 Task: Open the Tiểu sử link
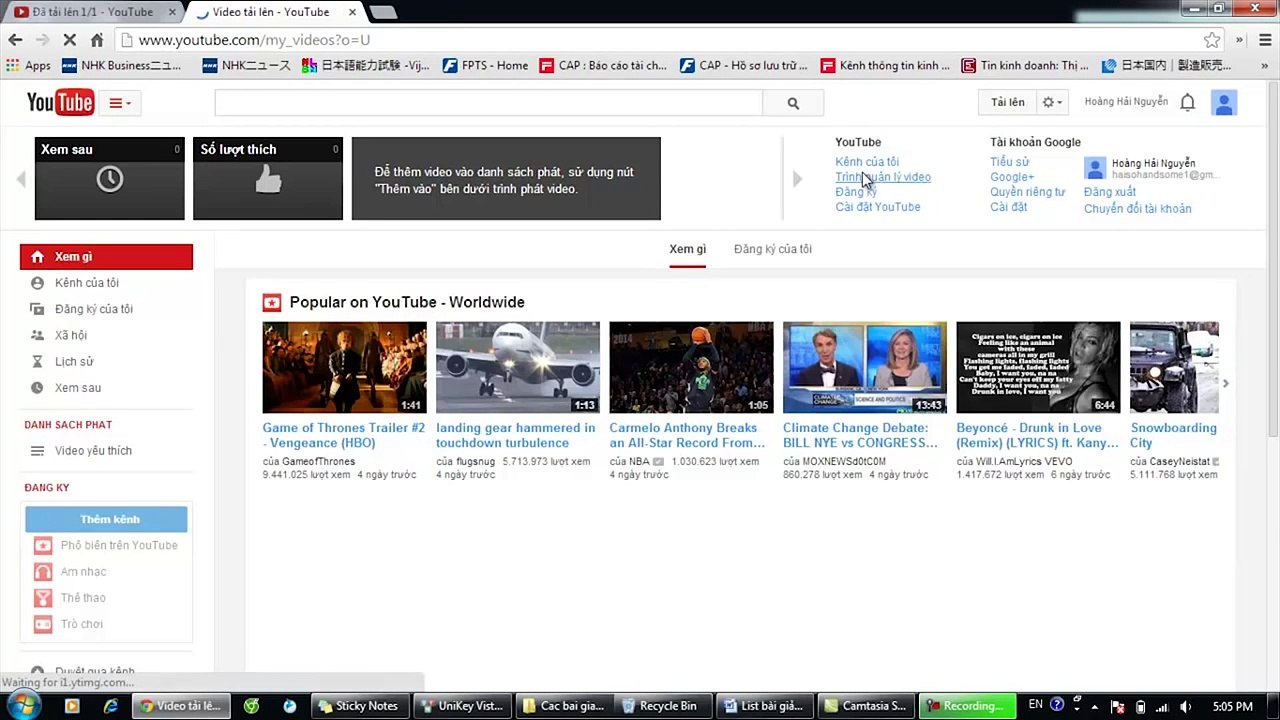(1009, 161)
